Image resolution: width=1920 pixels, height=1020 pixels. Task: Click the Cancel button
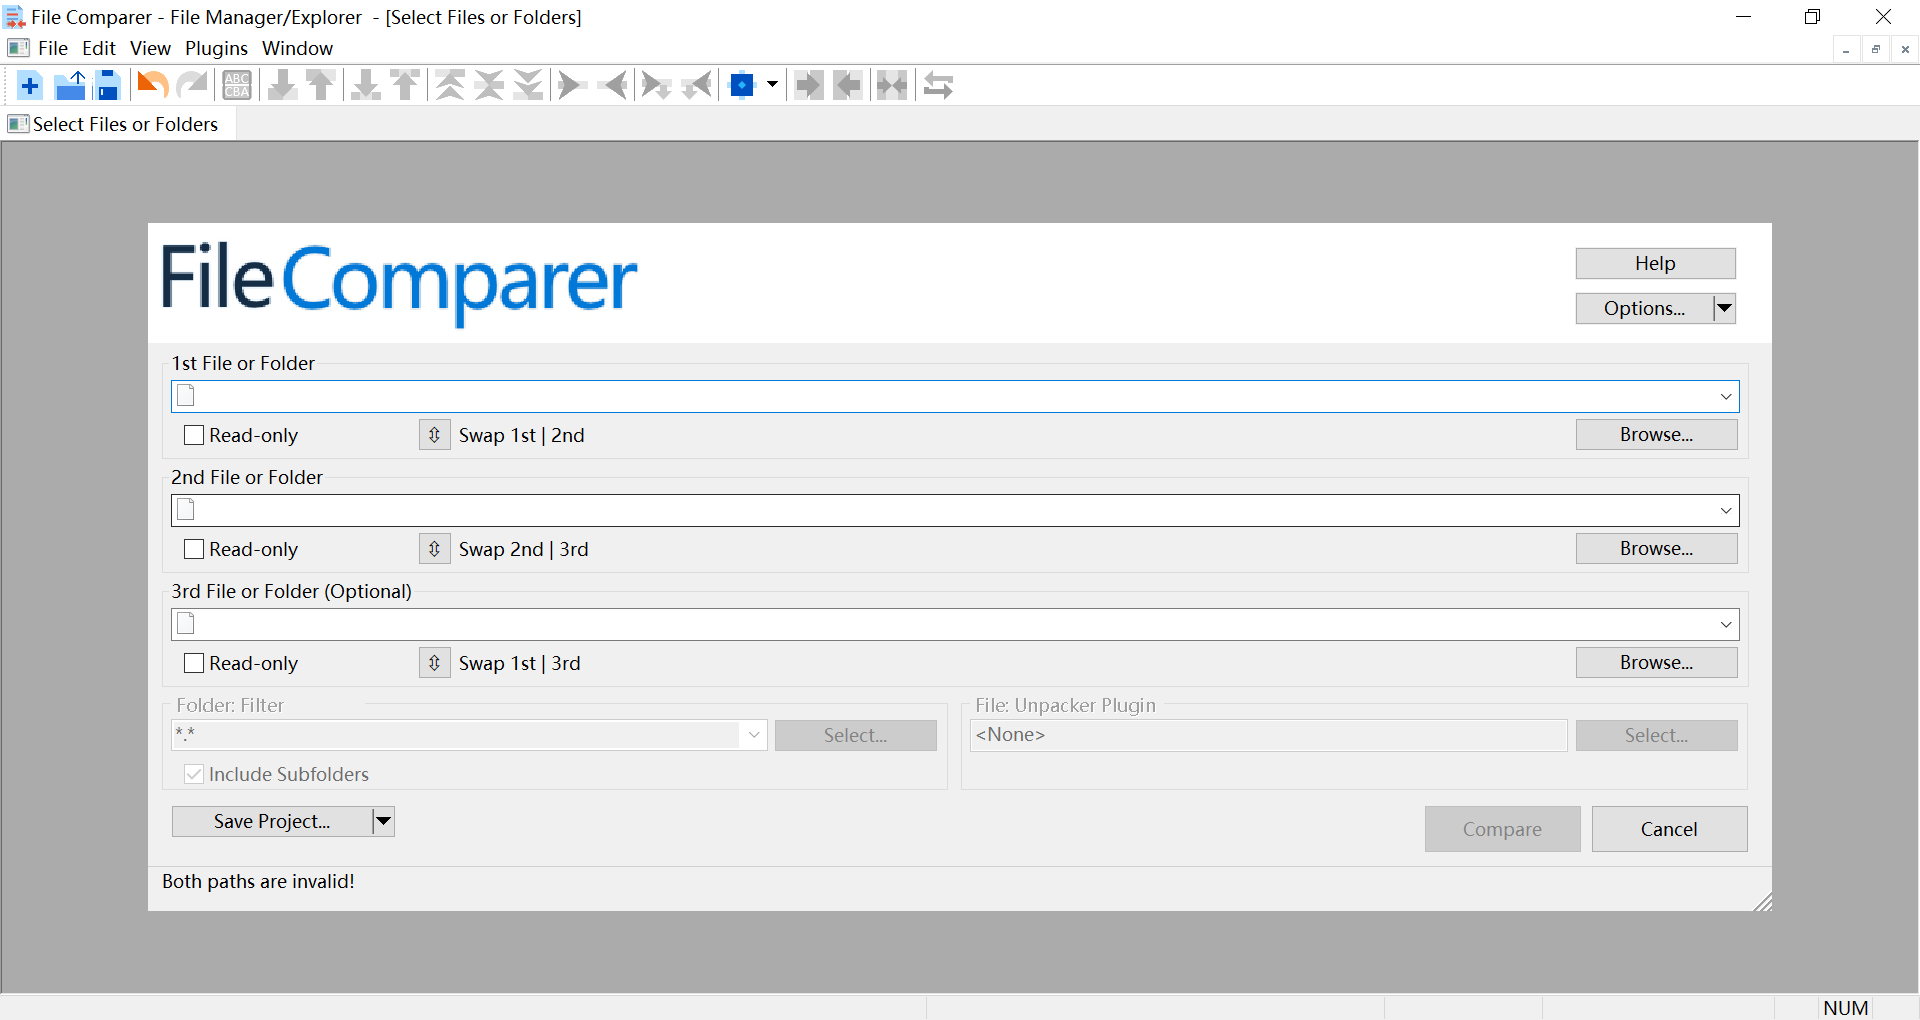[x=1669, y=829]
